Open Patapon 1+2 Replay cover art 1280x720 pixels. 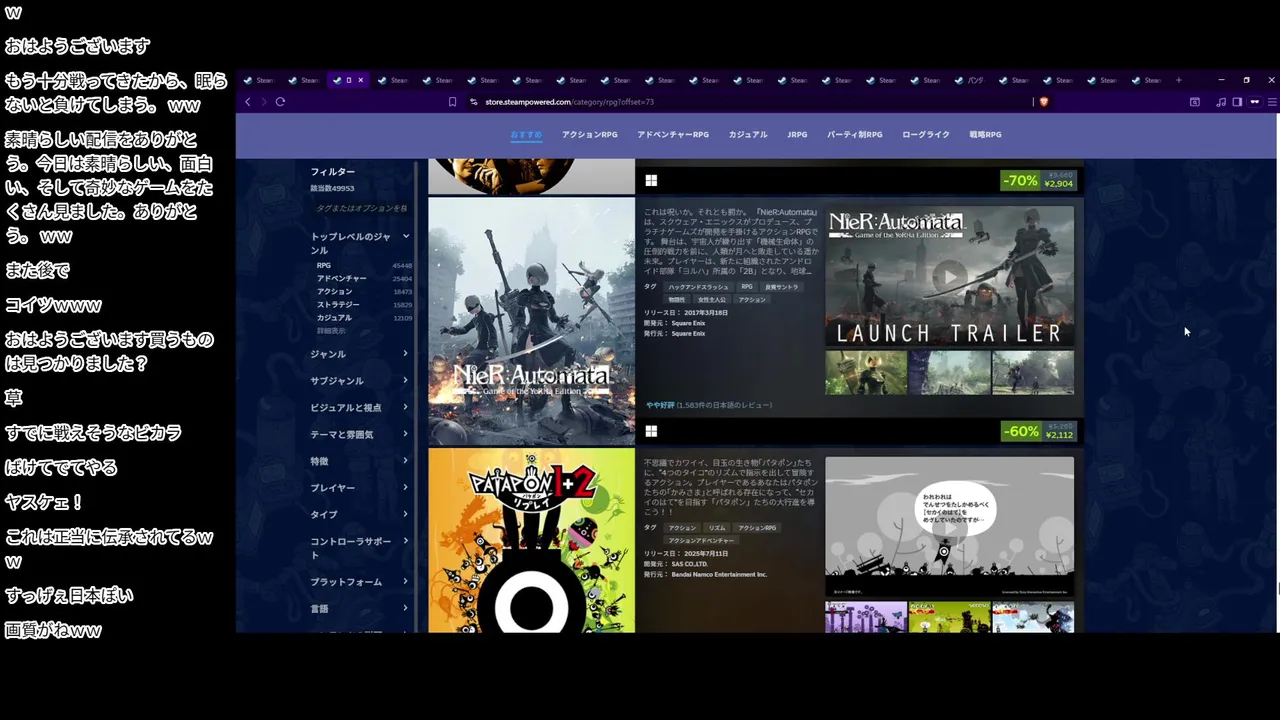(x=531, y=540)
